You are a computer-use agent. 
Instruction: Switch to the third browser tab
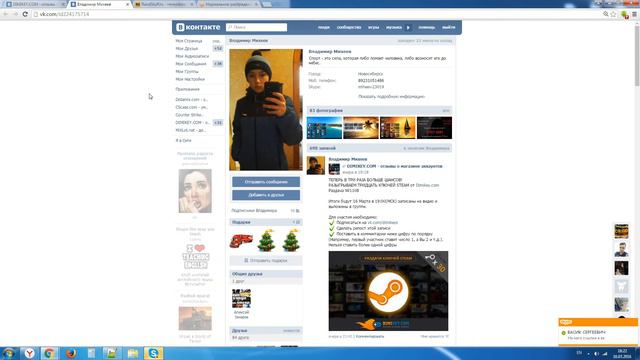pyautogui.click(x=164, y=4)
